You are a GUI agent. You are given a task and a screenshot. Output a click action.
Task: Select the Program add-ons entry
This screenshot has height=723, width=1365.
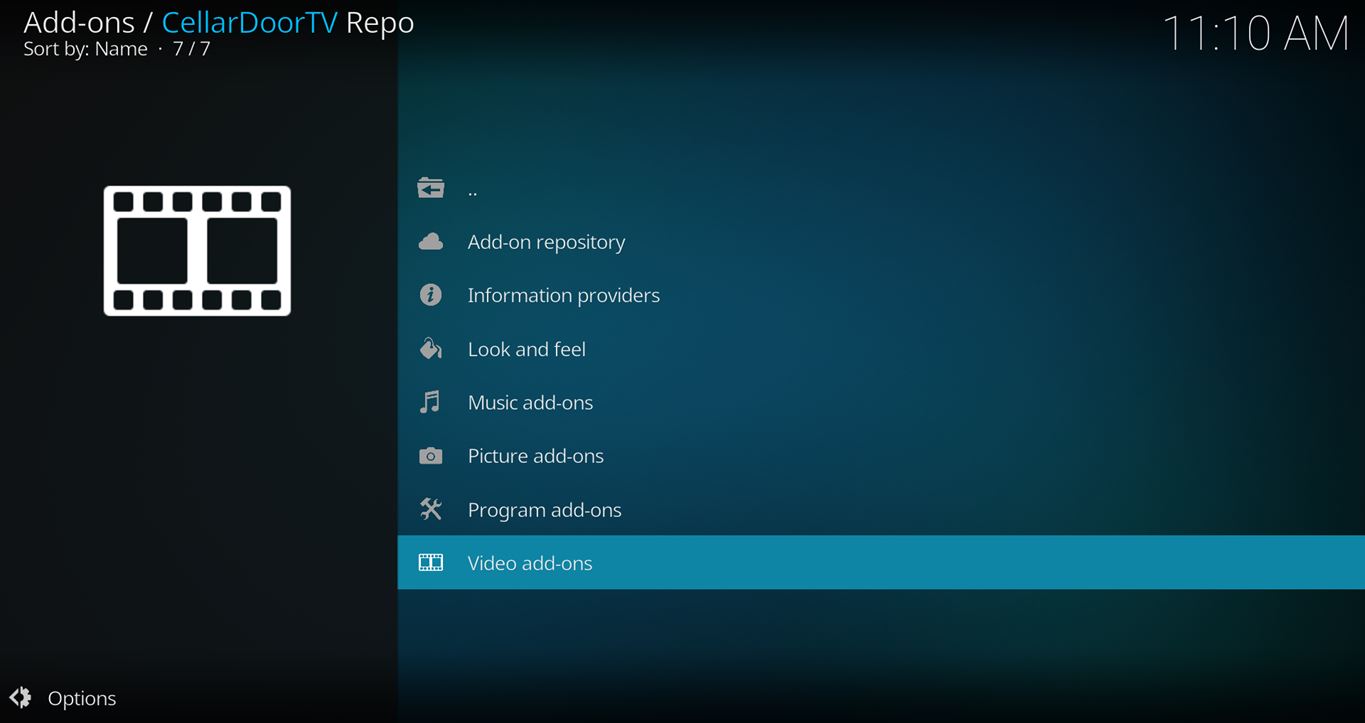544,509
